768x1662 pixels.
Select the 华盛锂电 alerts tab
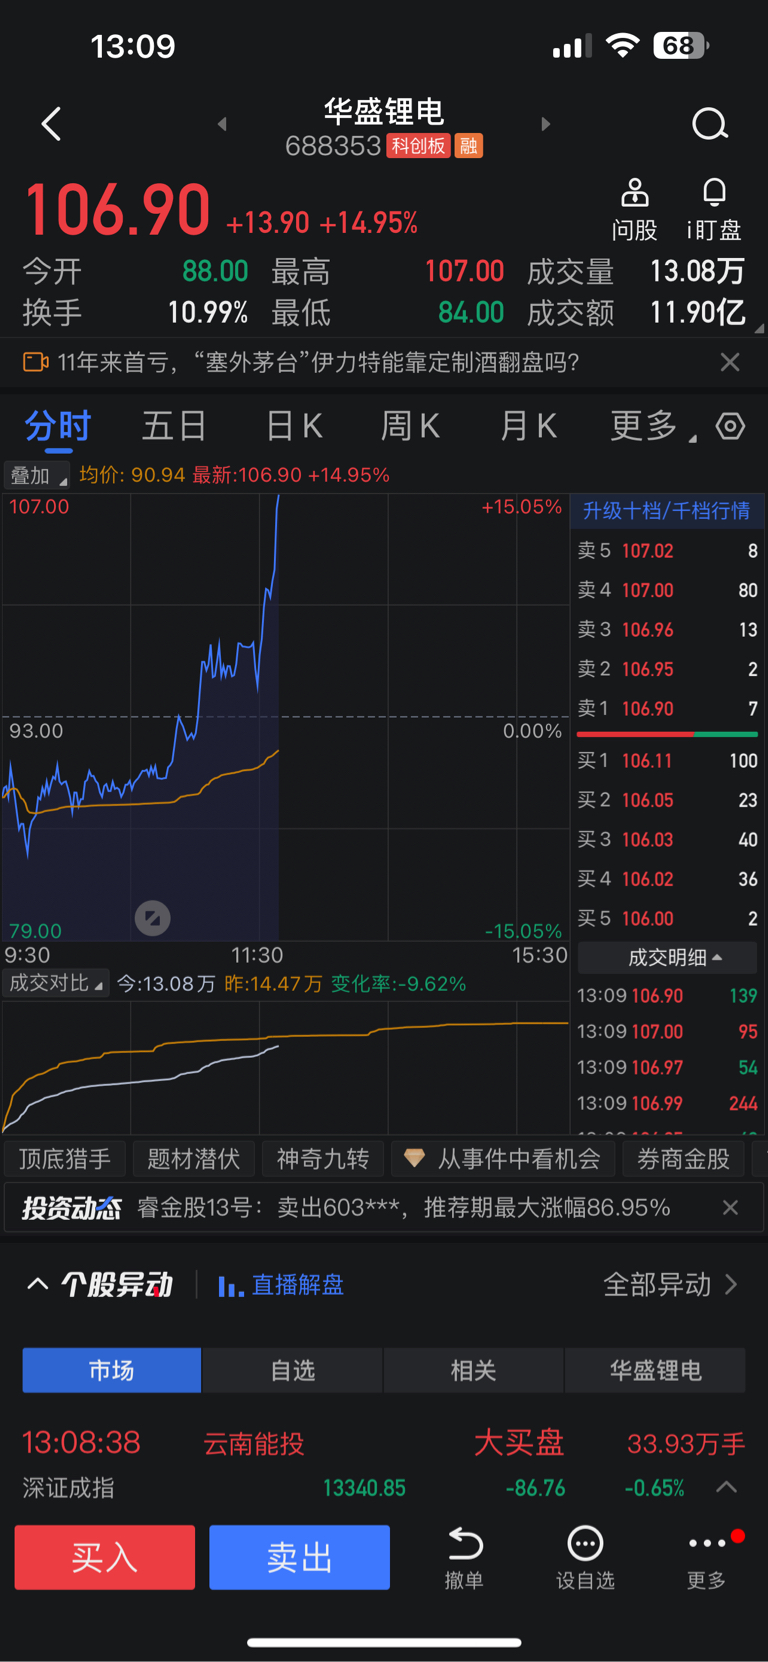click(656, 1370)
